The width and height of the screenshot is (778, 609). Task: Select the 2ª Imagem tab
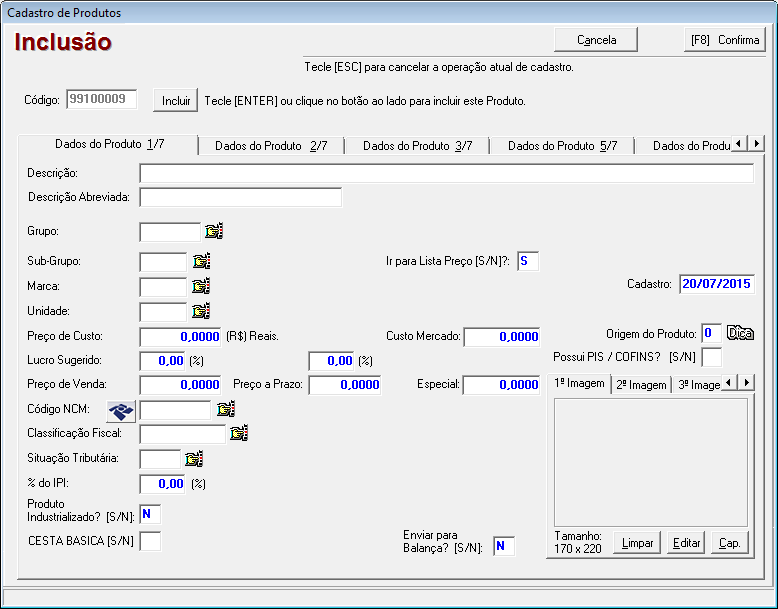pos(640,385)
